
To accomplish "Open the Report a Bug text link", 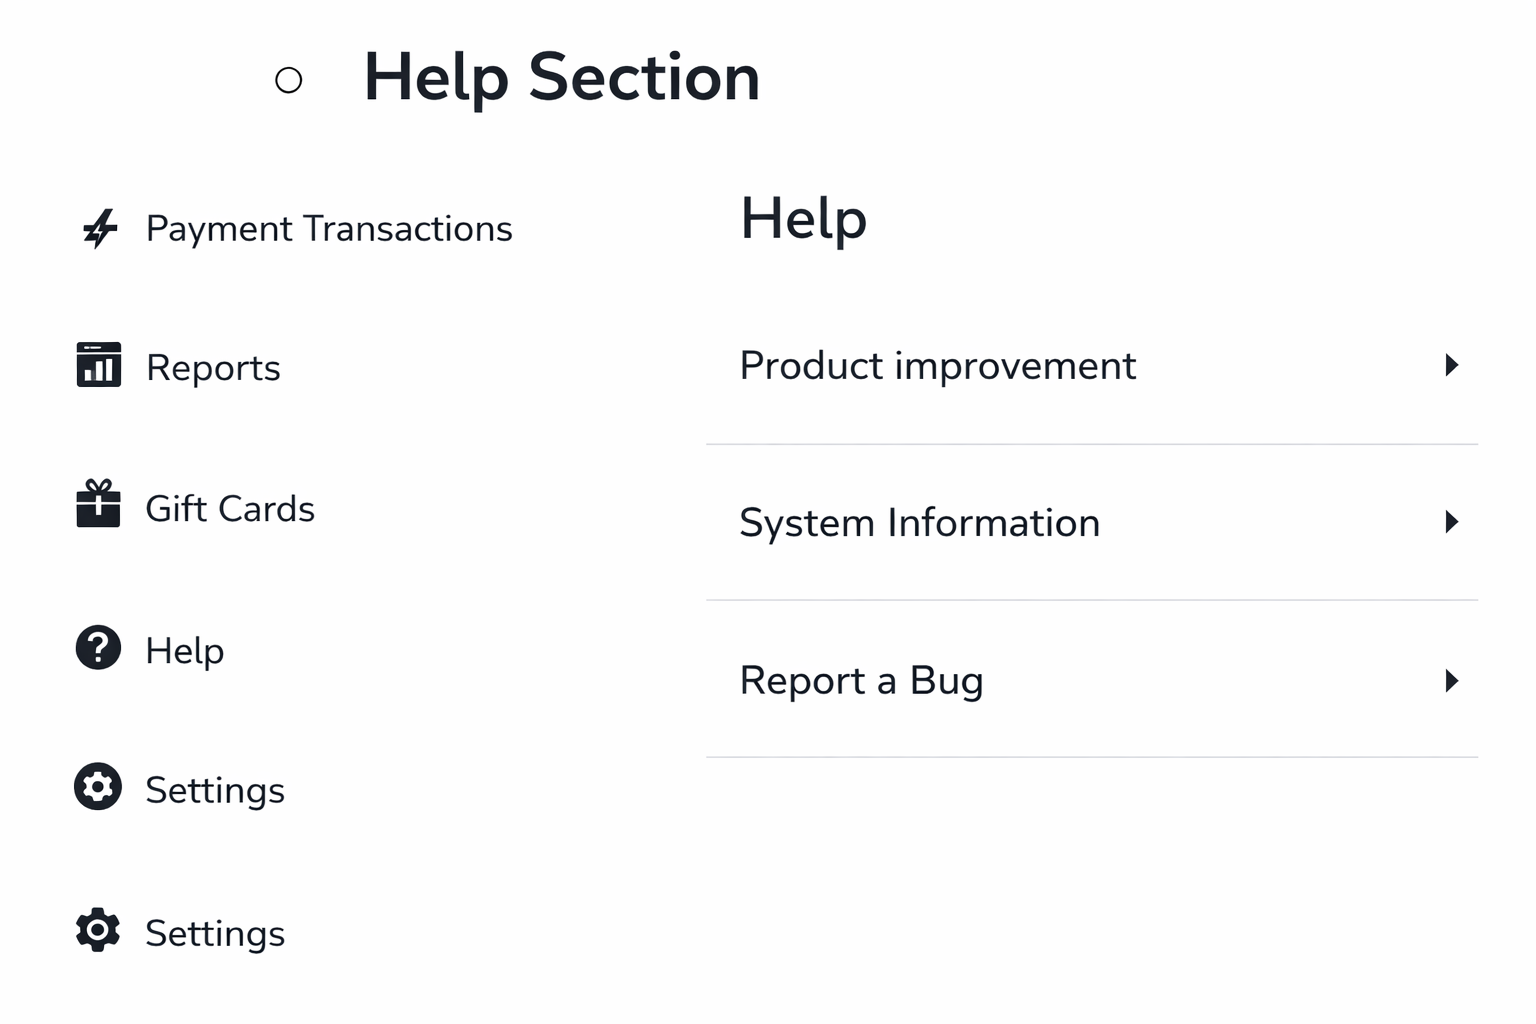I will click(x=861, y=681).
